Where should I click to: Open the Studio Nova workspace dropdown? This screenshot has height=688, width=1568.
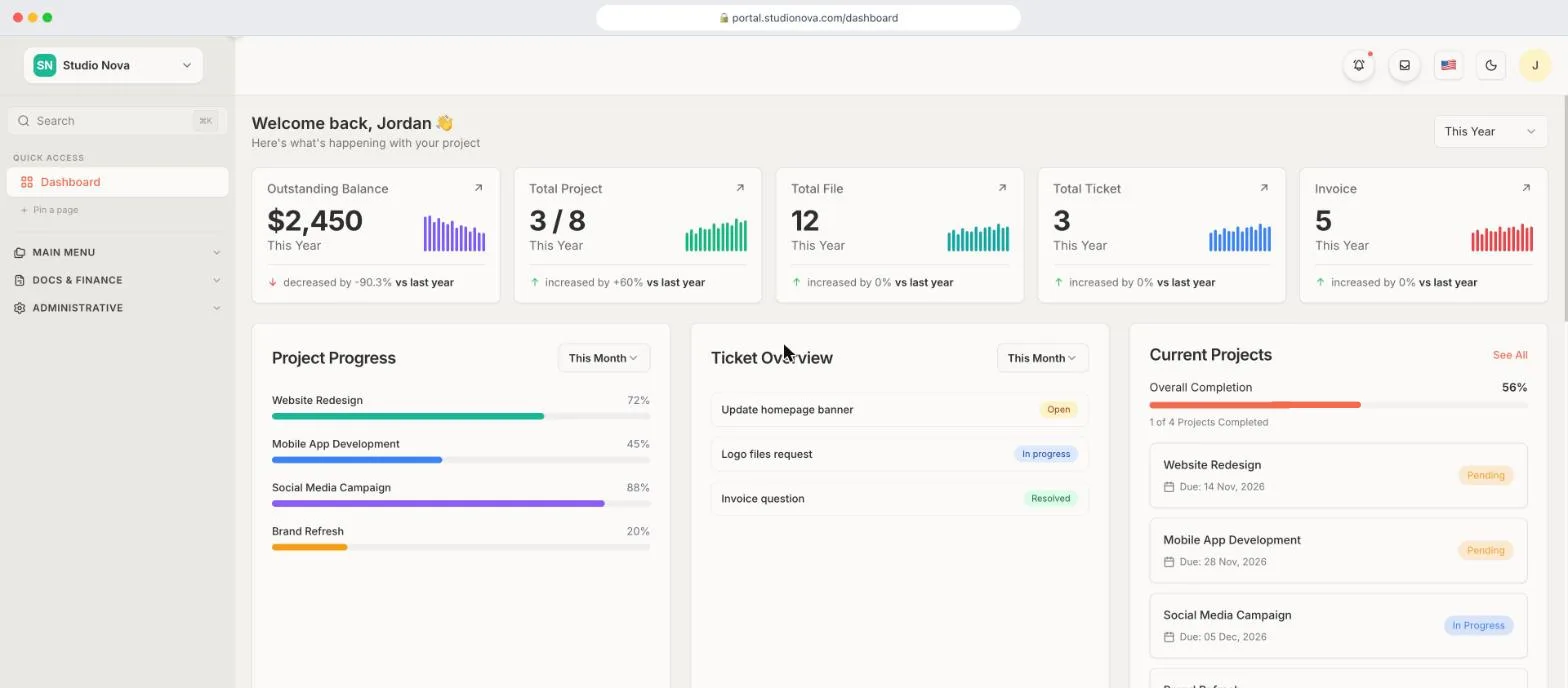113,65
